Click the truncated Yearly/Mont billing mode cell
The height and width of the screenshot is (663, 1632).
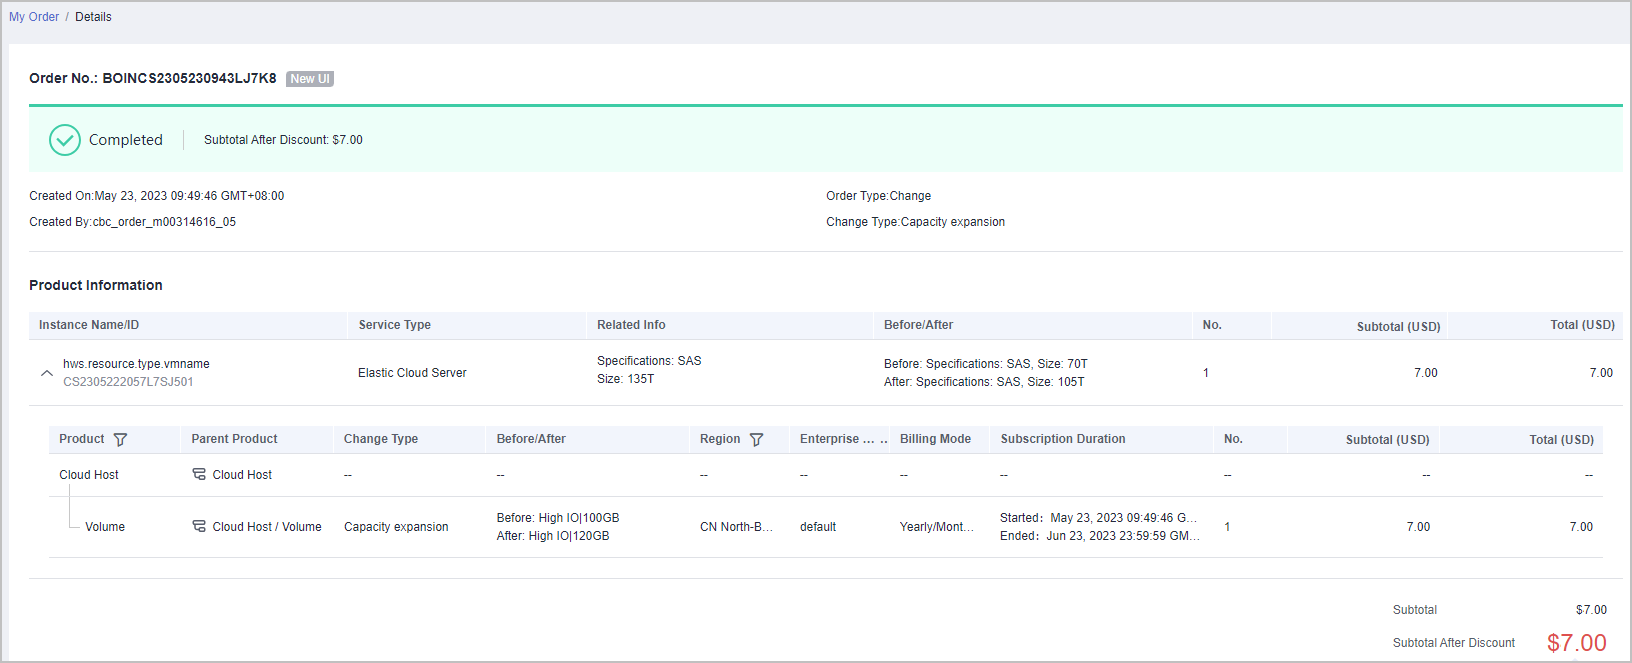coord(936,527)
